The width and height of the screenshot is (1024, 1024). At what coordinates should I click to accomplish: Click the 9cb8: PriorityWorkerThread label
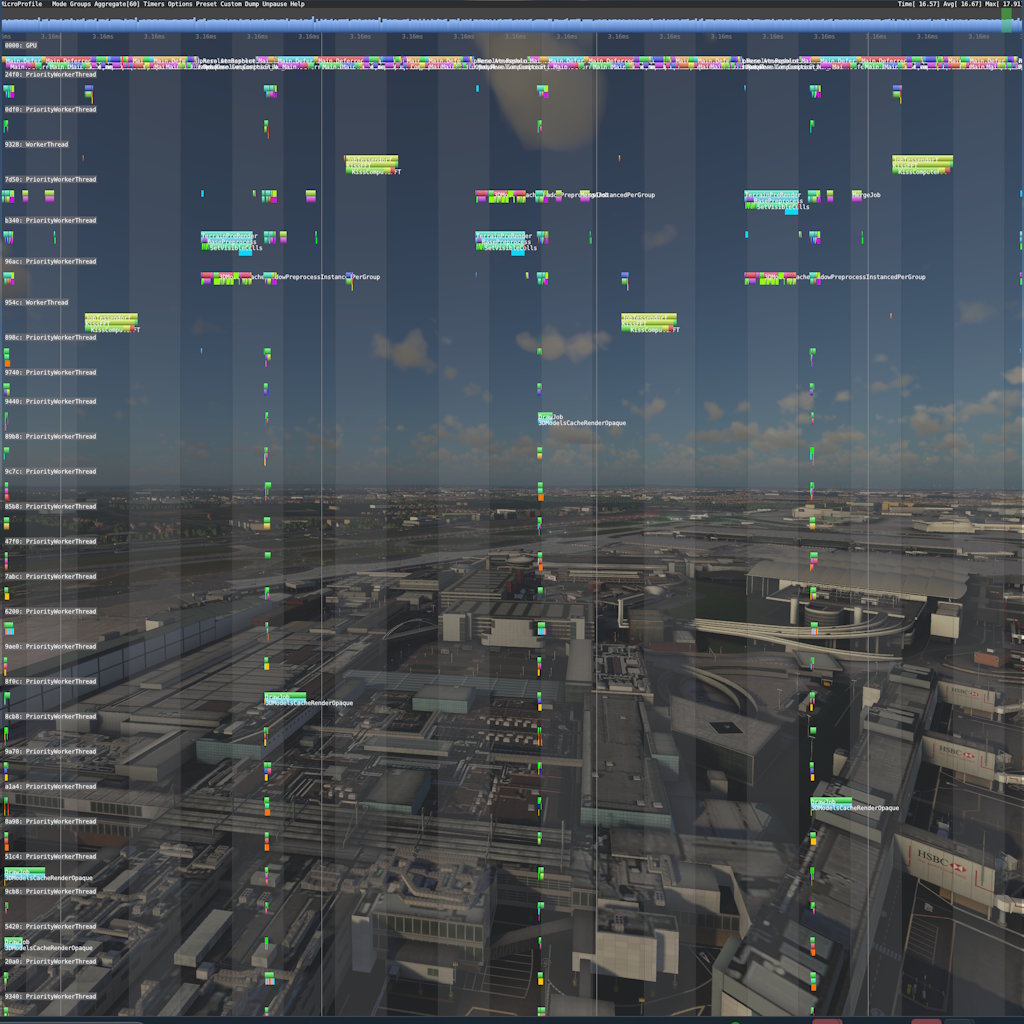point(50,891)
